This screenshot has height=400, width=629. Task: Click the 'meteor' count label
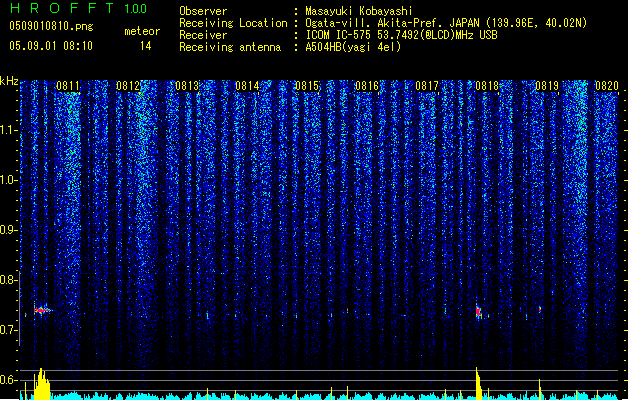click(142, 31)
